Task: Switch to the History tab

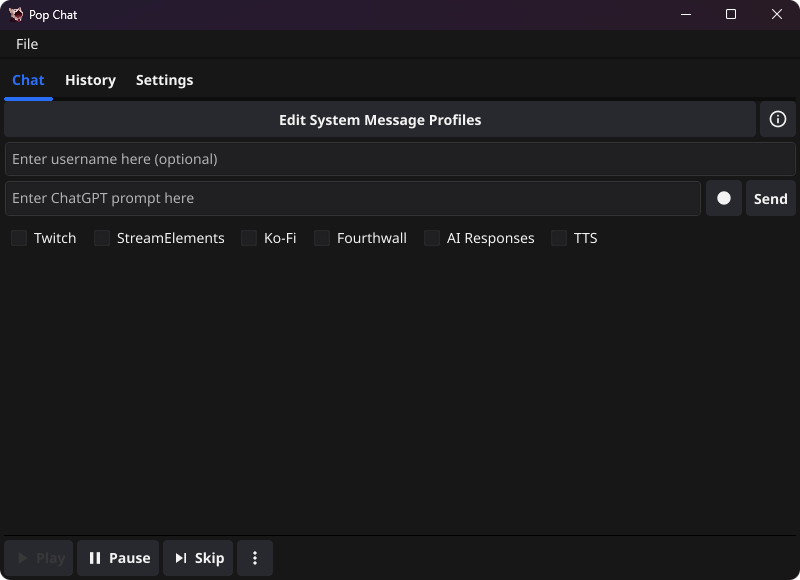Action: coord(90,80)
